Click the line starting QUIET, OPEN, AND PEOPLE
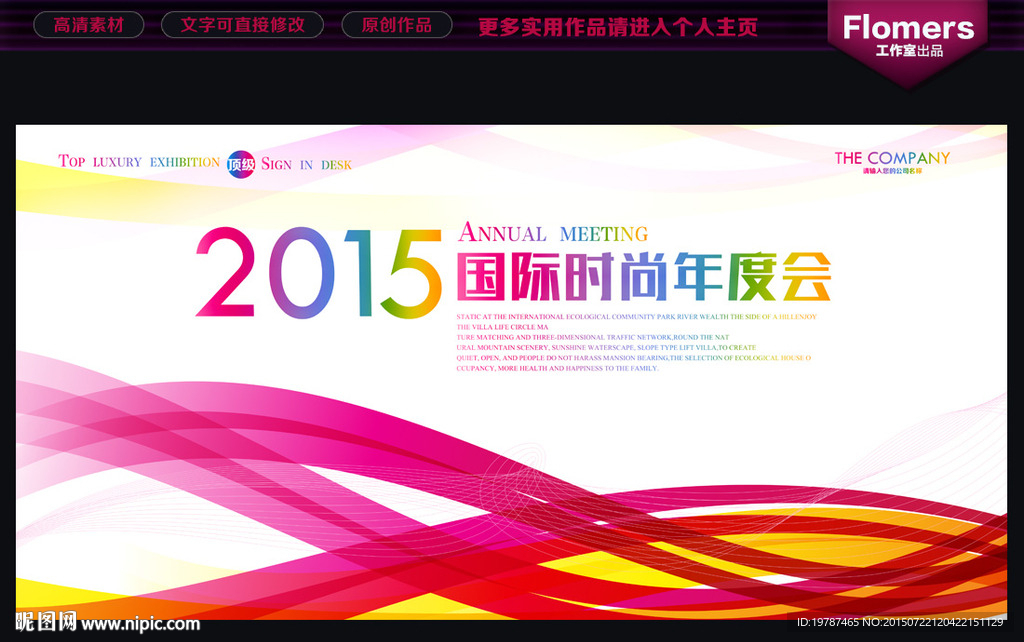1024x642 pixels. coord(633,358)
